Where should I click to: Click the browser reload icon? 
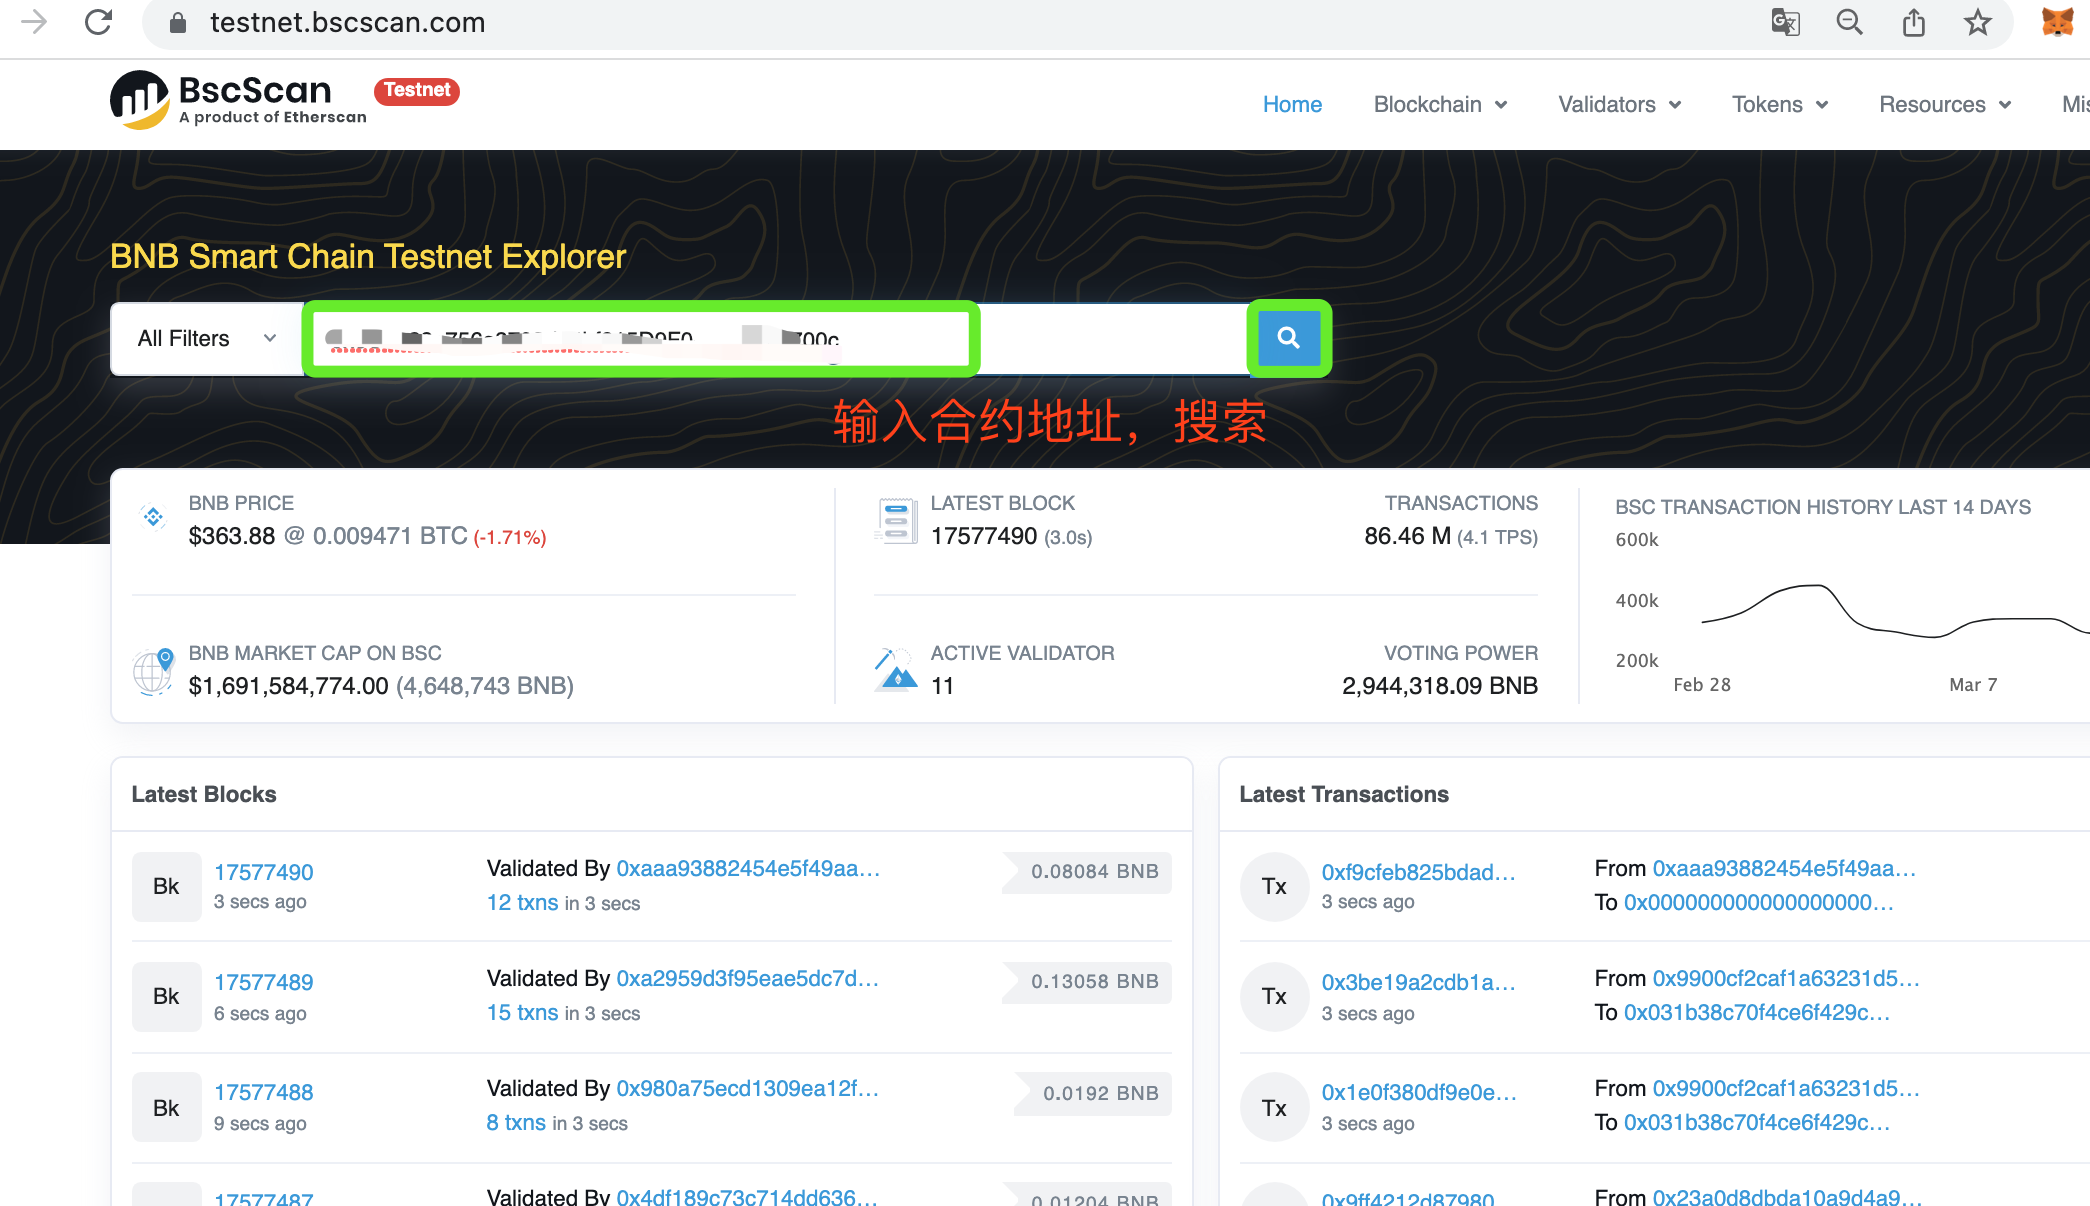pyautogui.click(x=98, y=22)
